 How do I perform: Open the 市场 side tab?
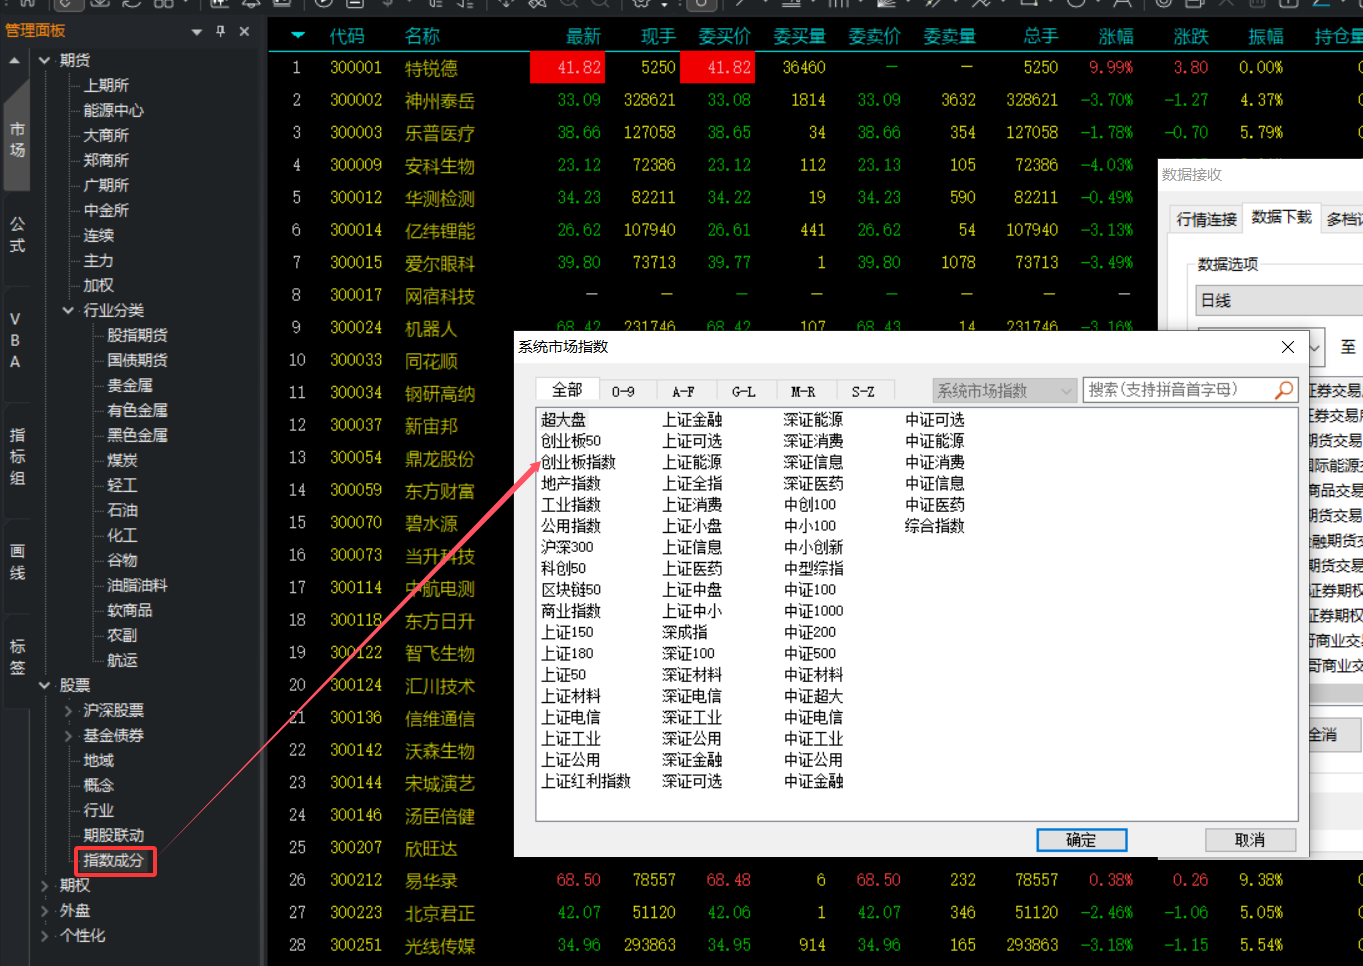(x=17, y=140)
